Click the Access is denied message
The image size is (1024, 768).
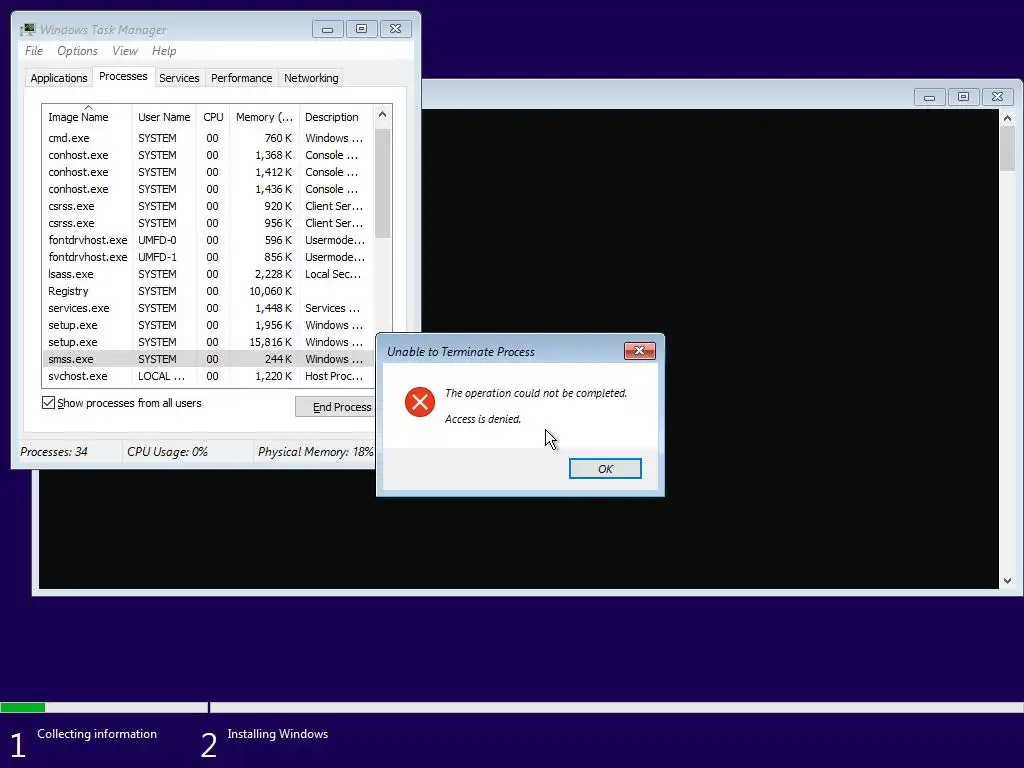point(483,419)
